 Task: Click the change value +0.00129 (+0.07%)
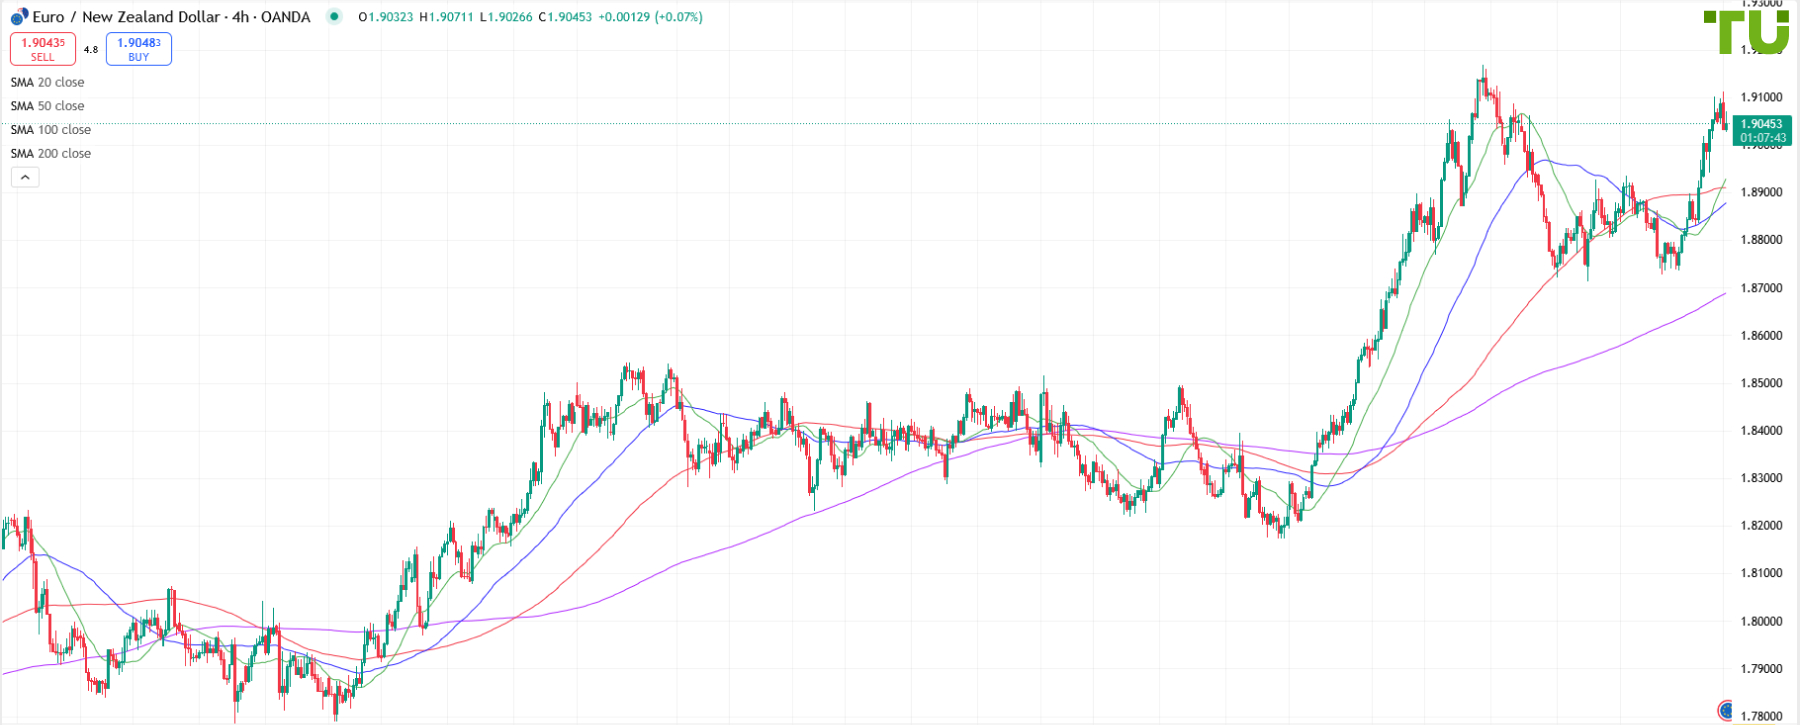tap(651, 17)
